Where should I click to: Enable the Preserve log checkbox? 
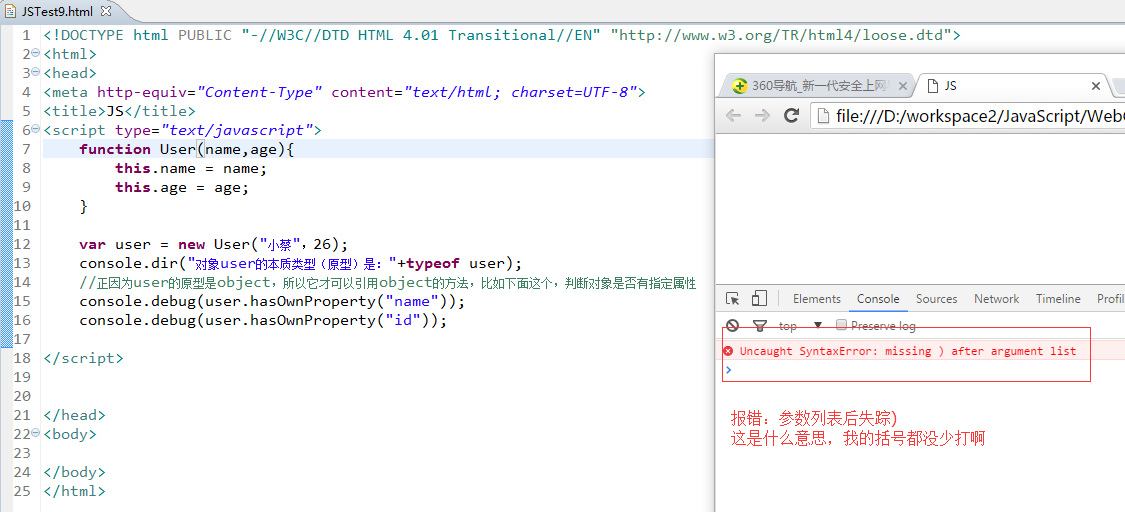coord(842,325)
